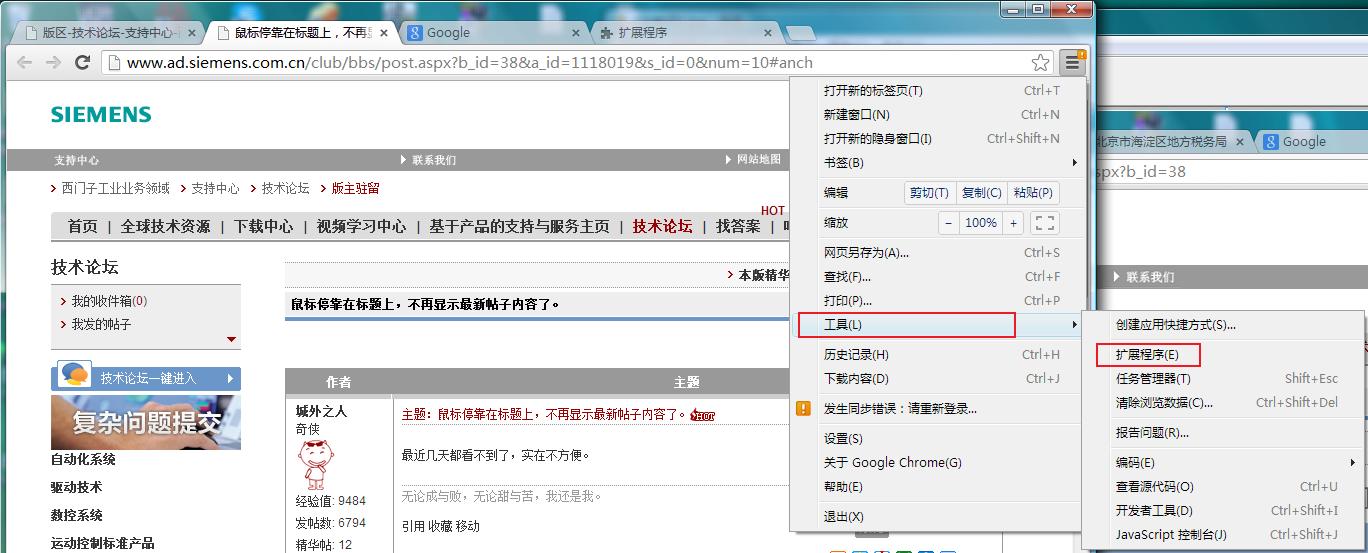The image size is (1368, 553).
Task: Reload the page with refresh icon
Action: click(x=83, y=62)
